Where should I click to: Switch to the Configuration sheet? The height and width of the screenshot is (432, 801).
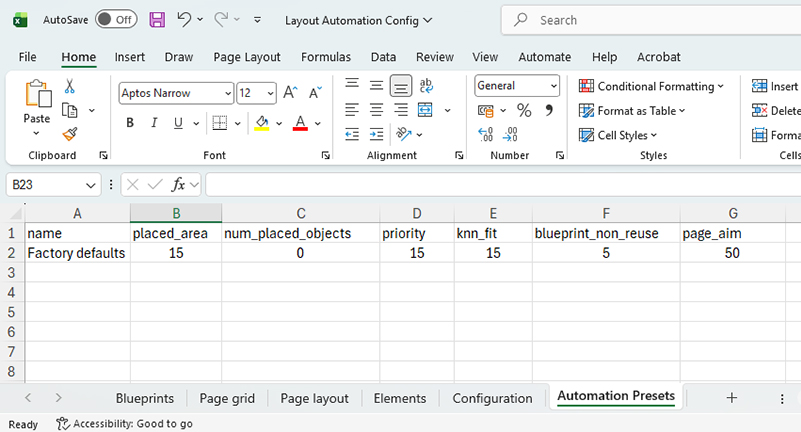click(x=492, y=398)
